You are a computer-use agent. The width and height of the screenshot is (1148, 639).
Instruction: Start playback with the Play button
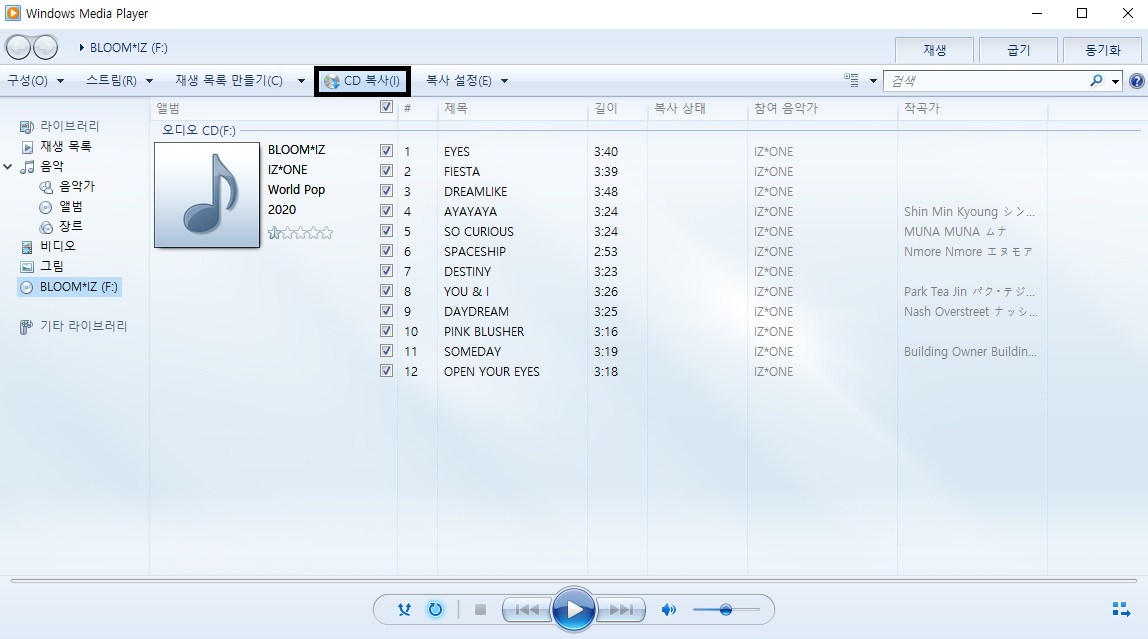click(x=573, y=609)
